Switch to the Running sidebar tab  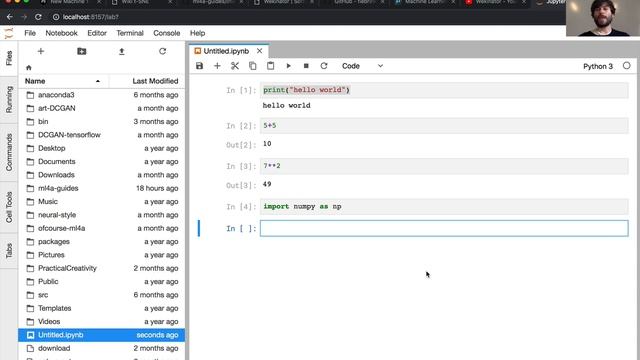(9, 99)
